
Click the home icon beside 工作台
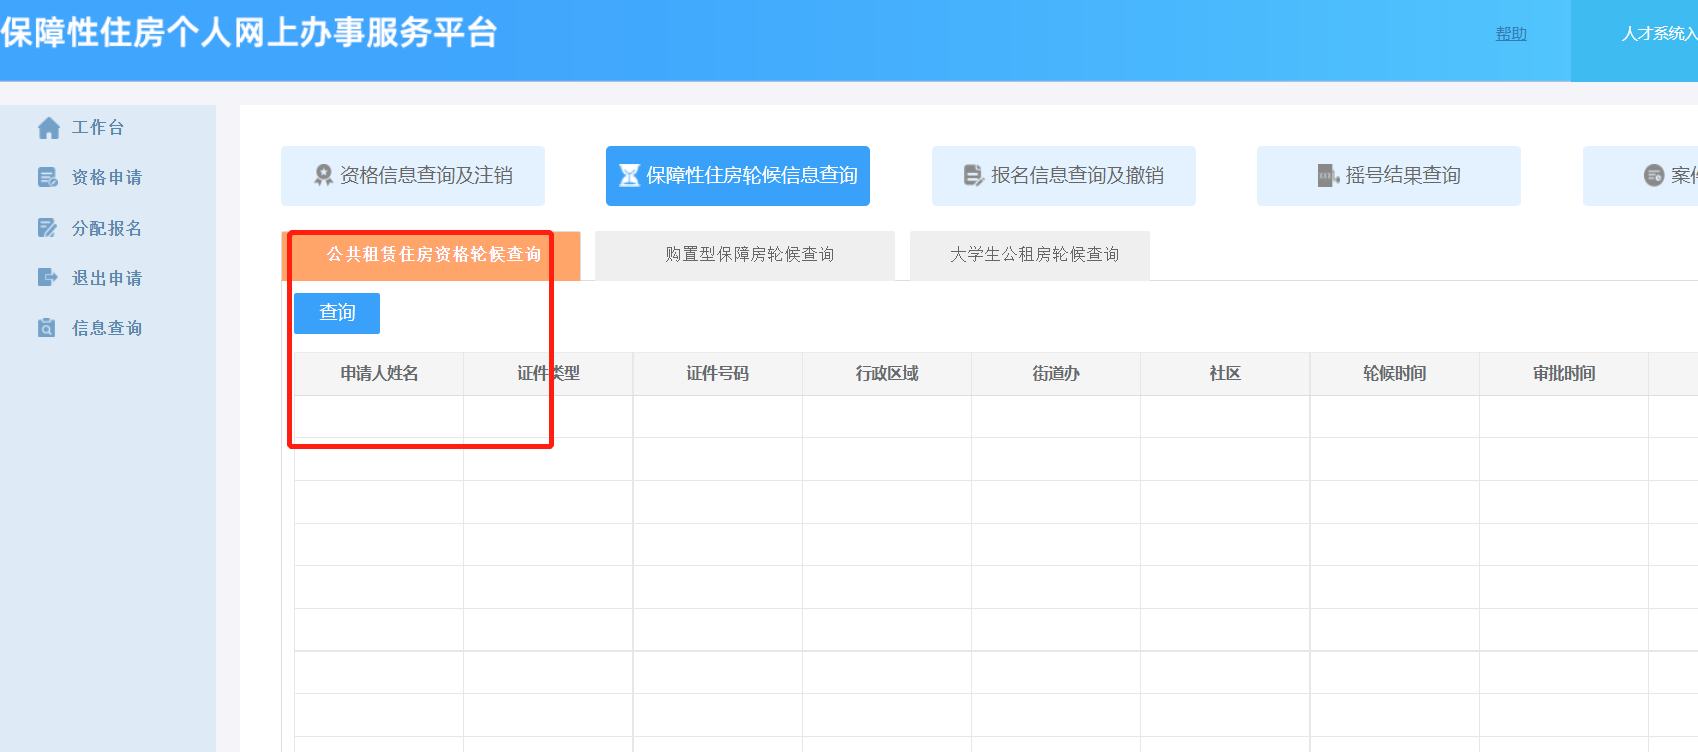(48, 128)
